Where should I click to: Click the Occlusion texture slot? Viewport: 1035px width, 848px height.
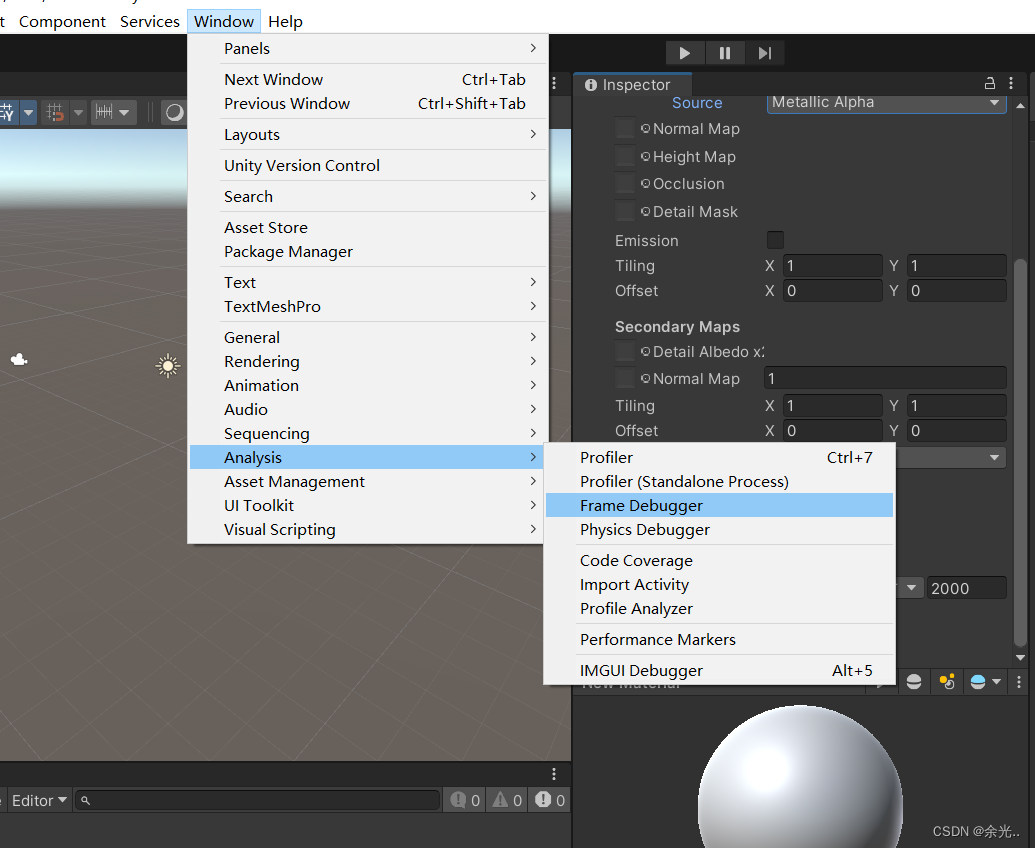point(624,183)
